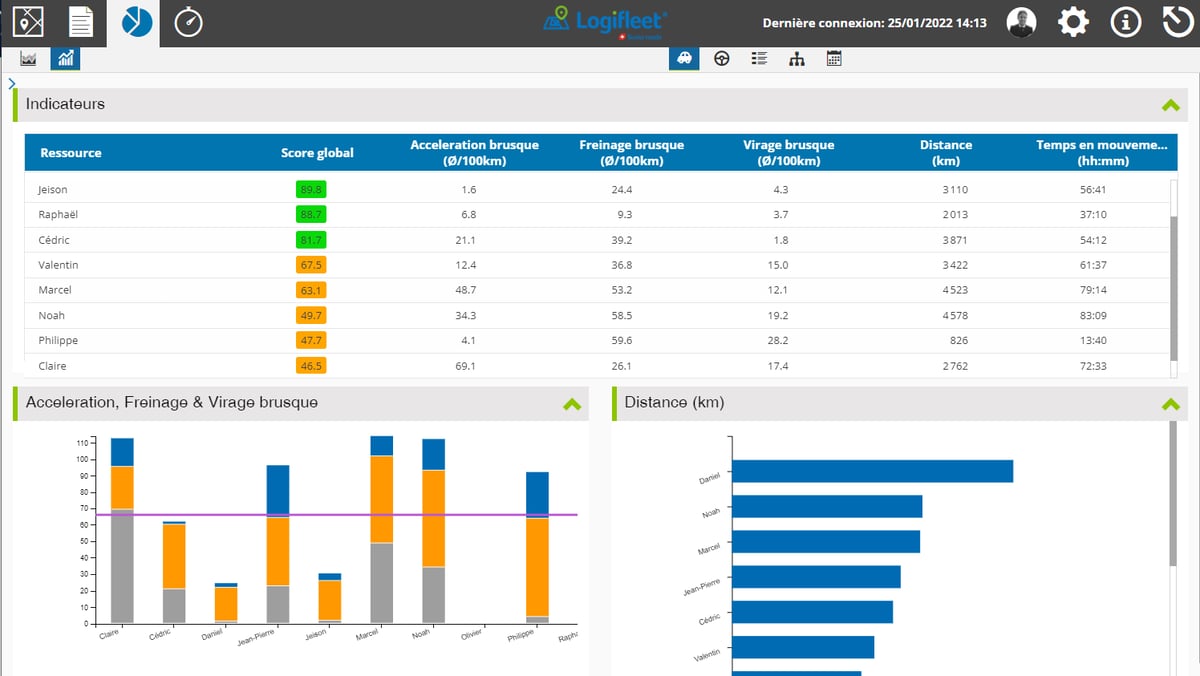Select the steering wheel driver icon
This screenshot has width=1200, height=676.
point(721,58)
